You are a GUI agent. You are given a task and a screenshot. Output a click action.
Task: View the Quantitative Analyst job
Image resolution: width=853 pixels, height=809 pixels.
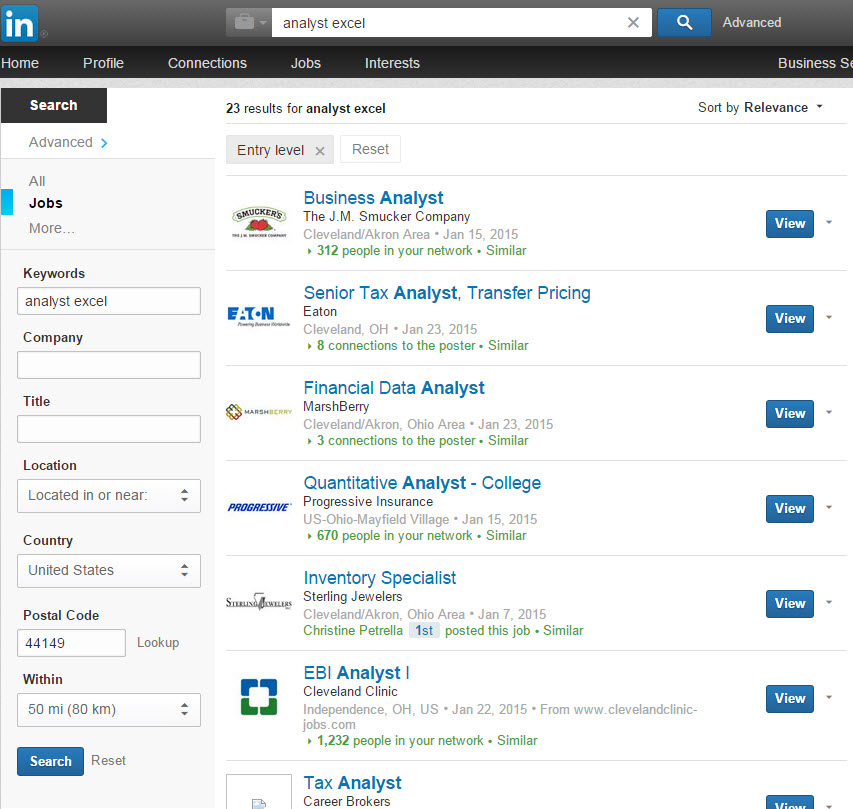pyautogui.click(x=790, y=509)
